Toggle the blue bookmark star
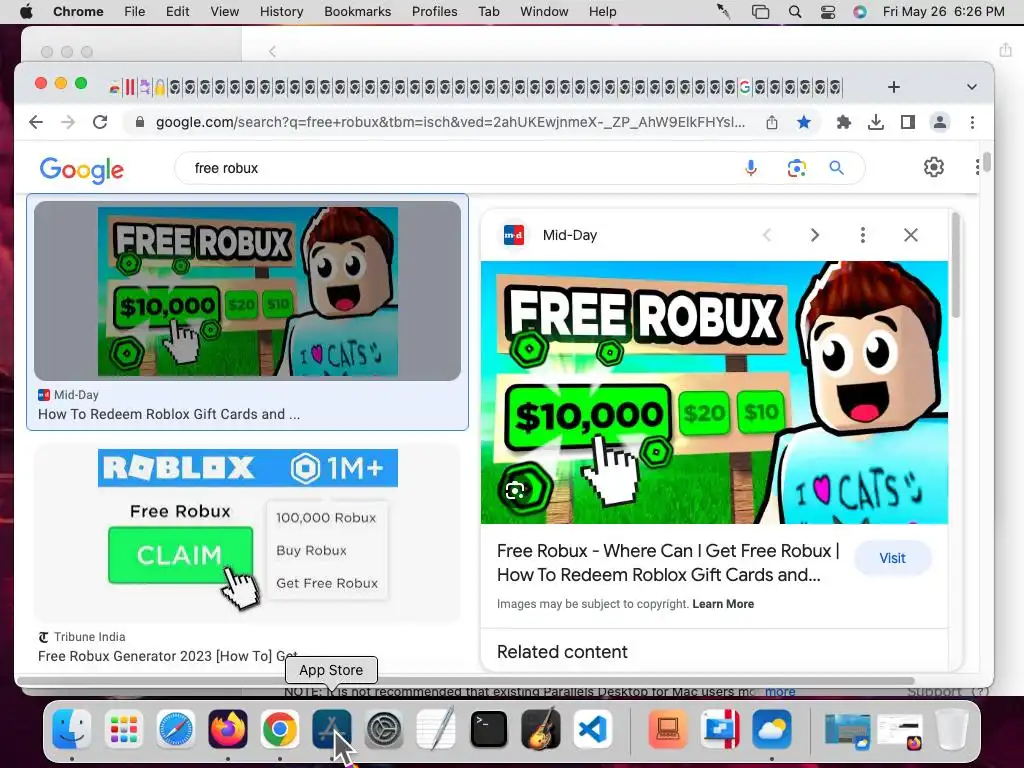 (804, 122)
